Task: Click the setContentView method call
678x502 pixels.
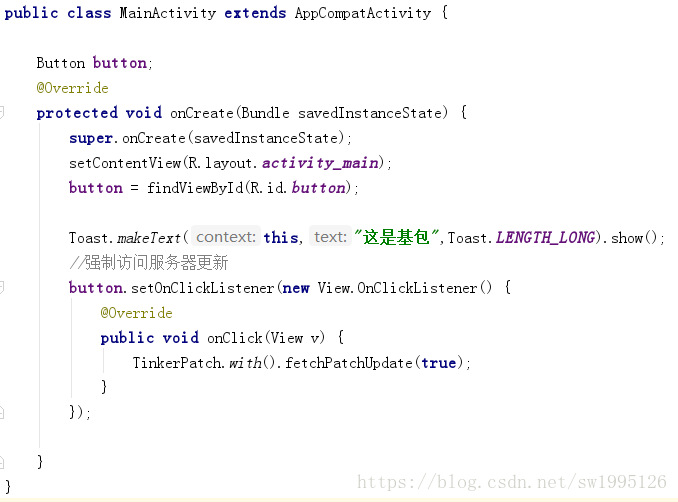Action: click(125, 163)
